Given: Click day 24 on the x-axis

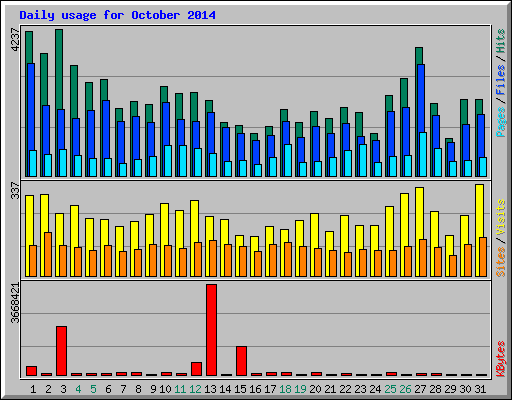Looking at the screenshot, I should coord(375,389).
